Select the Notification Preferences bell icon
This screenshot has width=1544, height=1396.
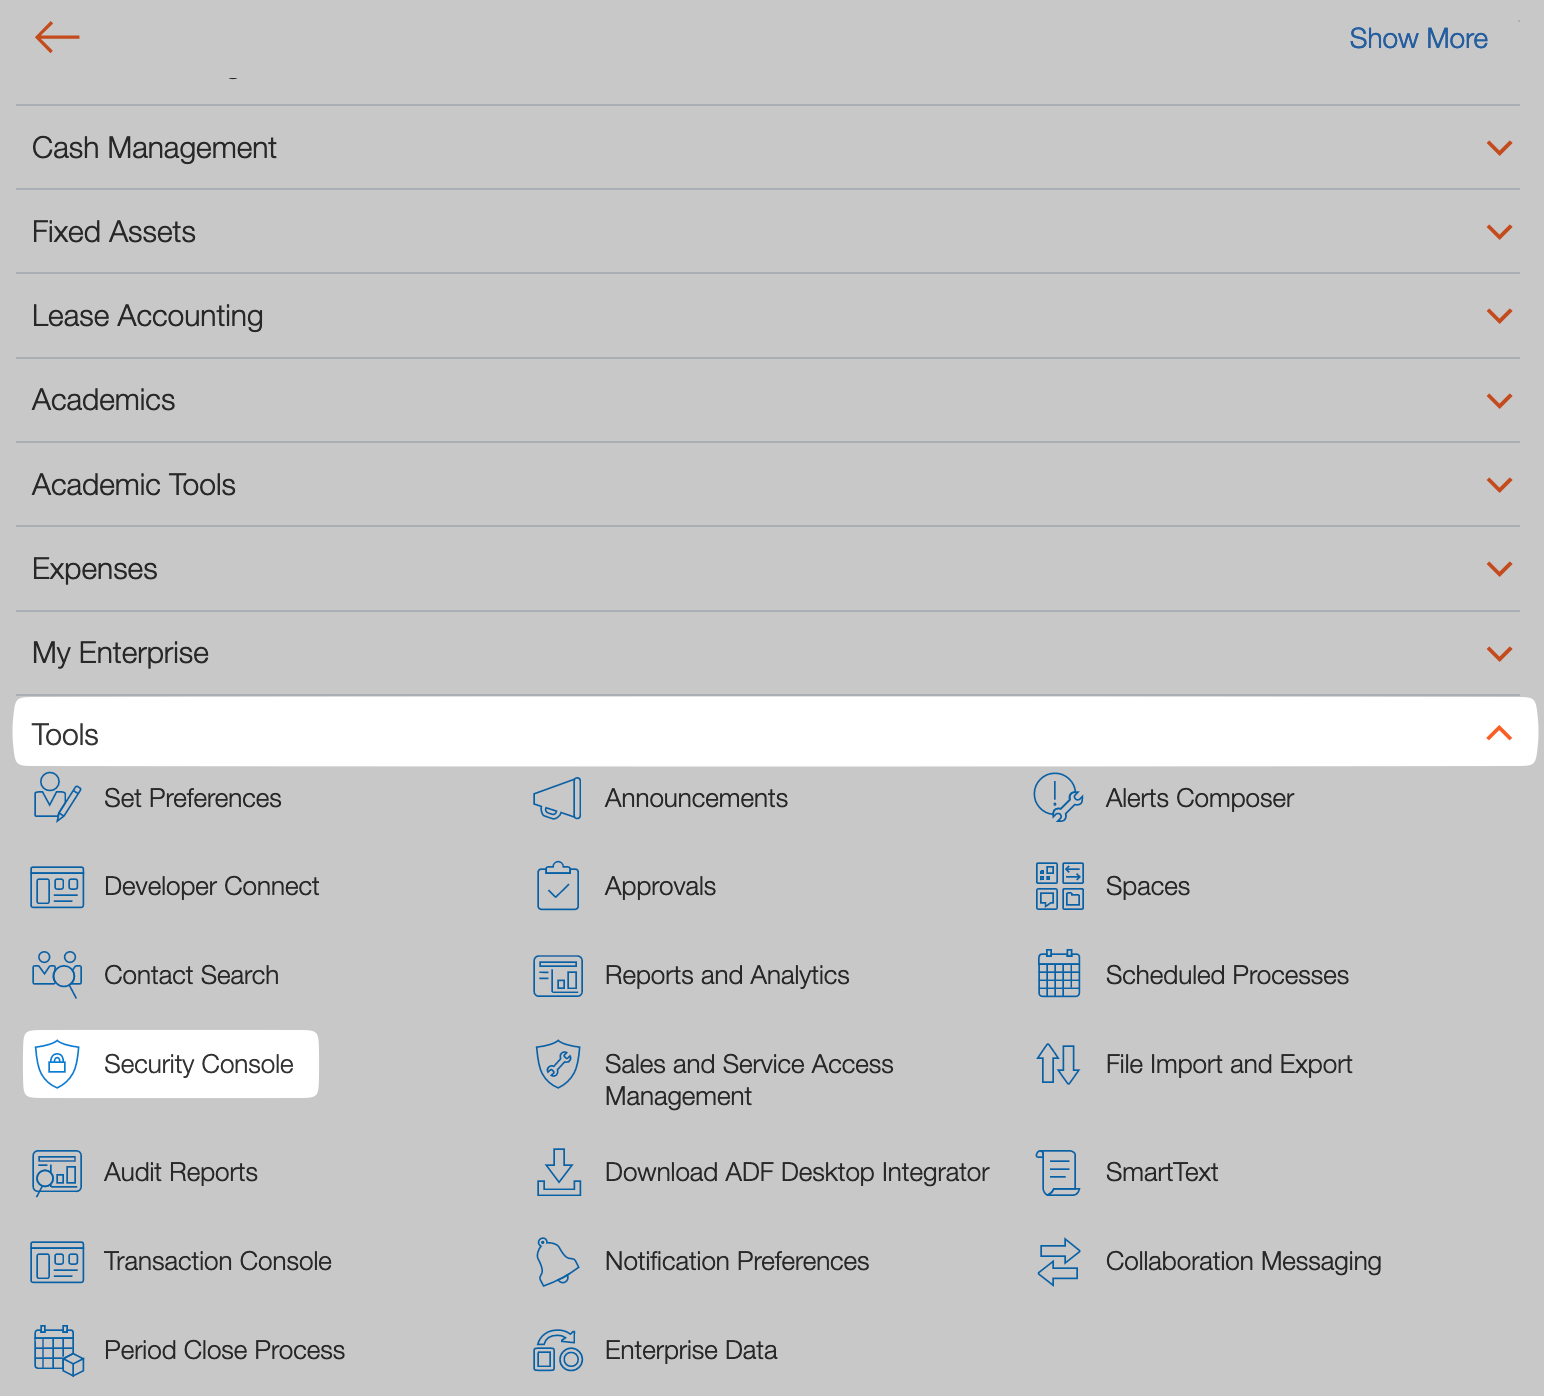557,1261
